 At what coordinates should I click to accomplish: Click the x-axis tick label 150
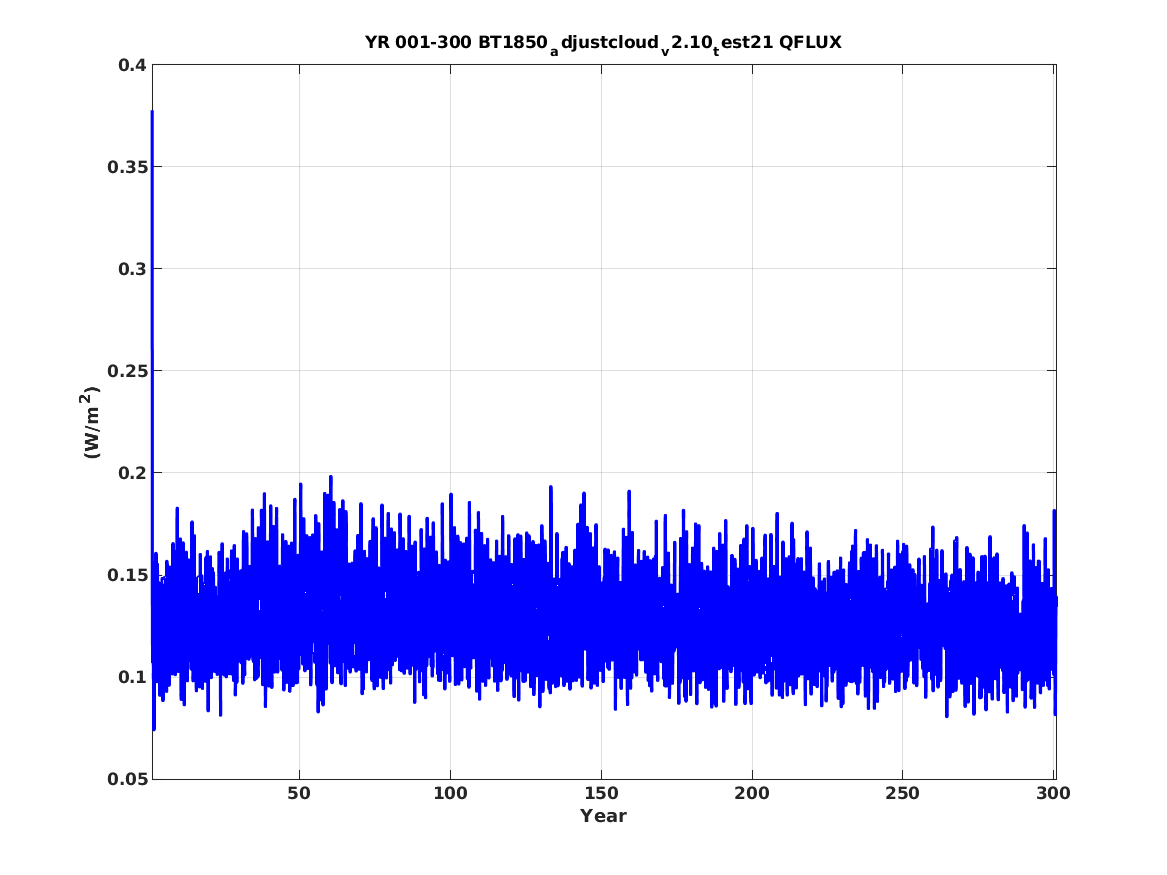[601, 794]
